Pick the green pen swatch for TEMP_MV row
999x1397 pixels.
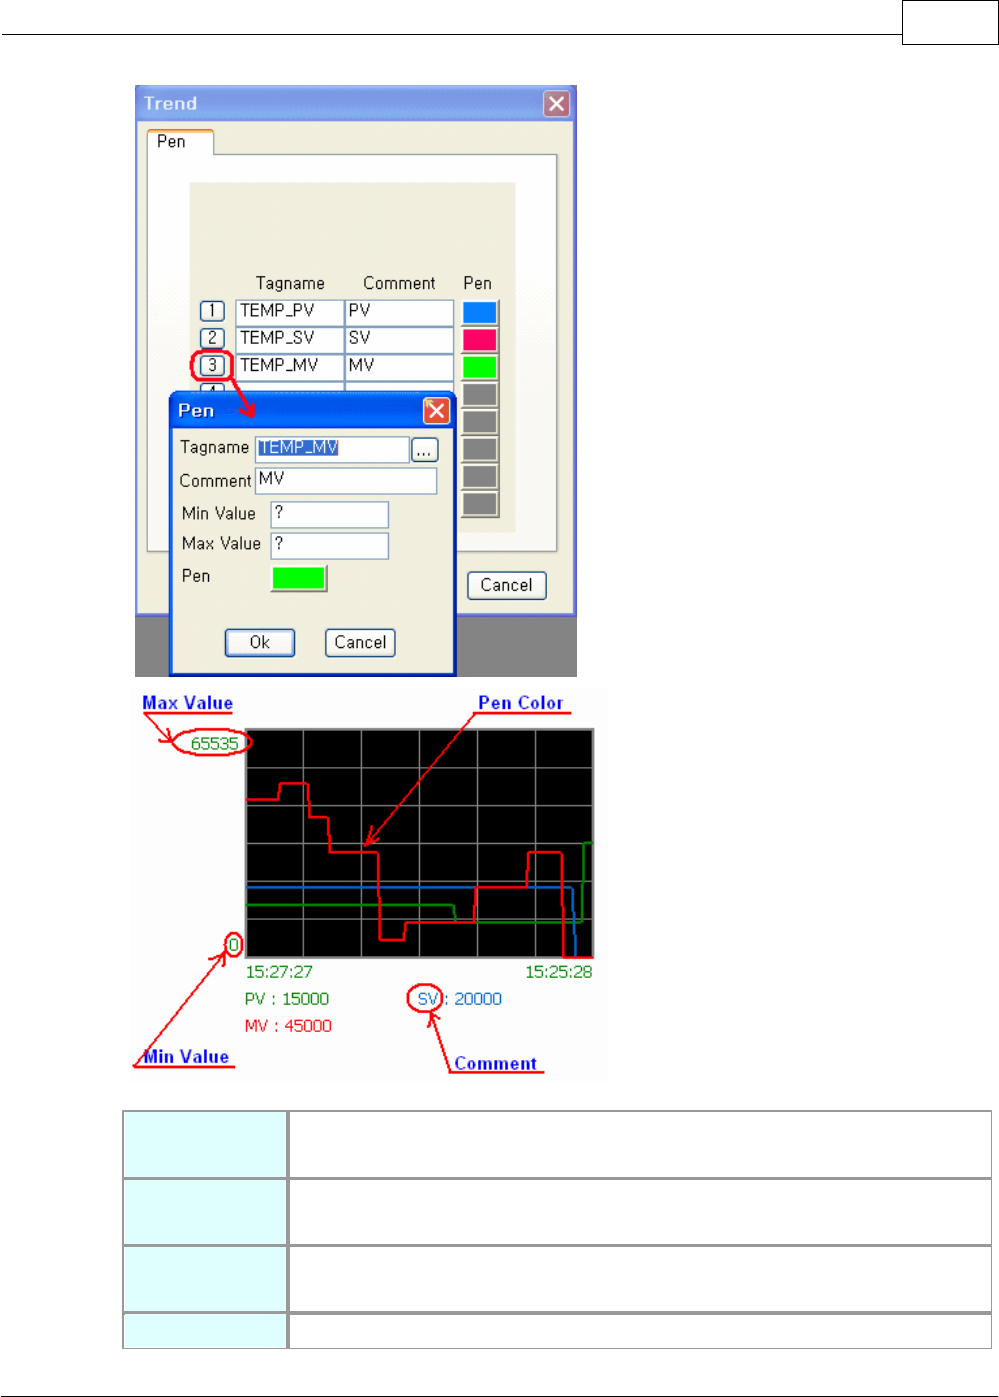[x=480, y=367]
